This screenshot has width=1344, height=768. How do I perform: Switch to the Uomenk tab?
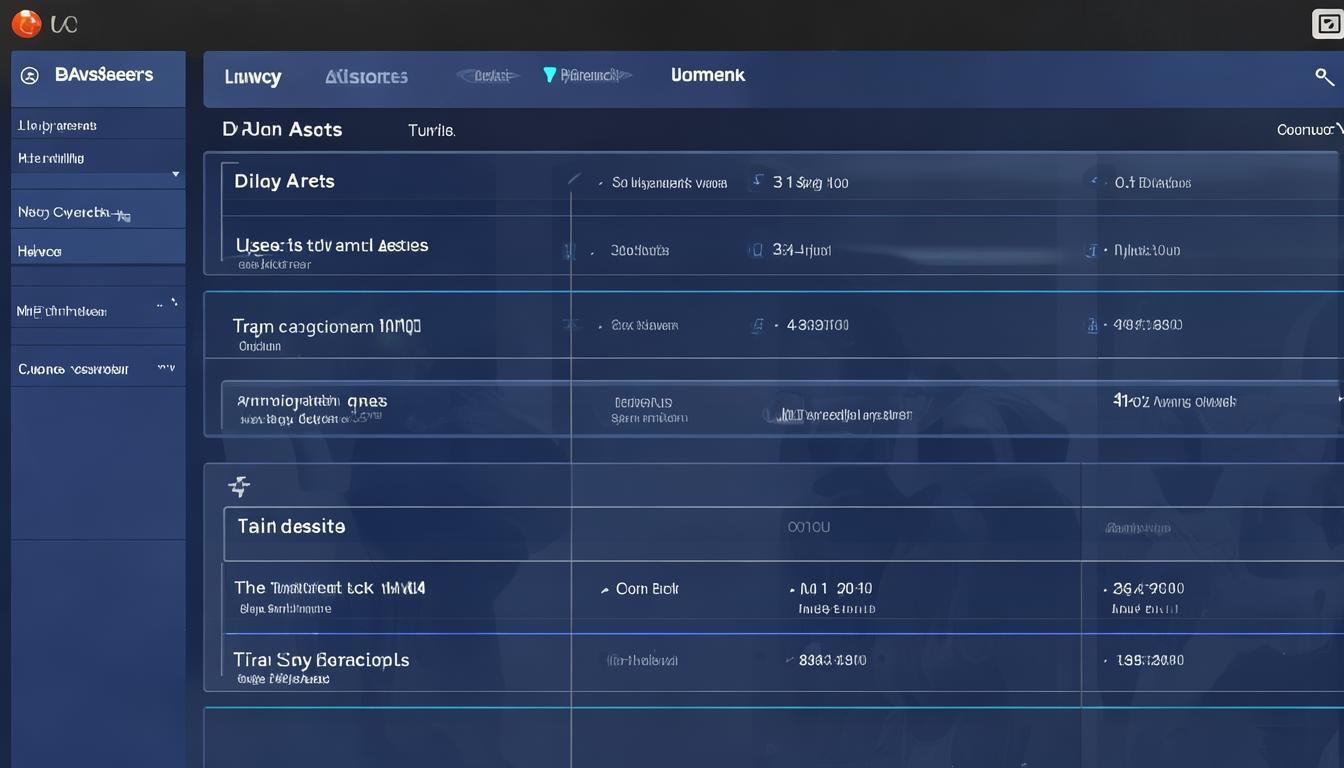point(708,75)
